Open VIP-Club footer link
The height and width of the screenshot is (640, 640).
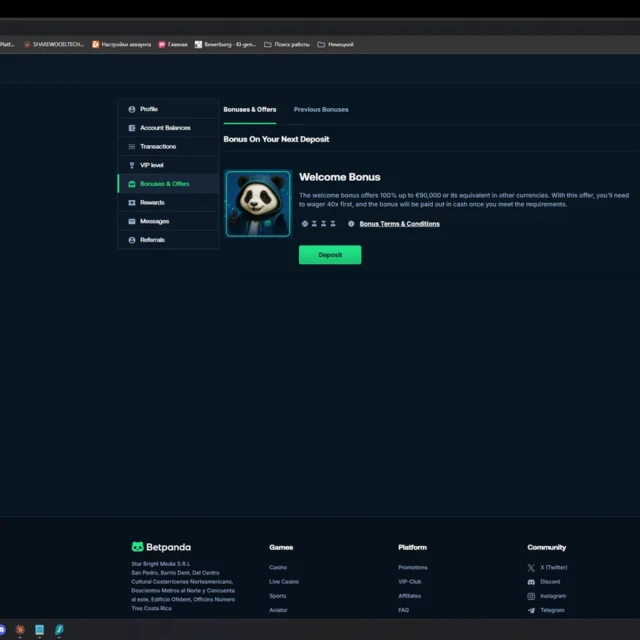[x=409, y=582]
